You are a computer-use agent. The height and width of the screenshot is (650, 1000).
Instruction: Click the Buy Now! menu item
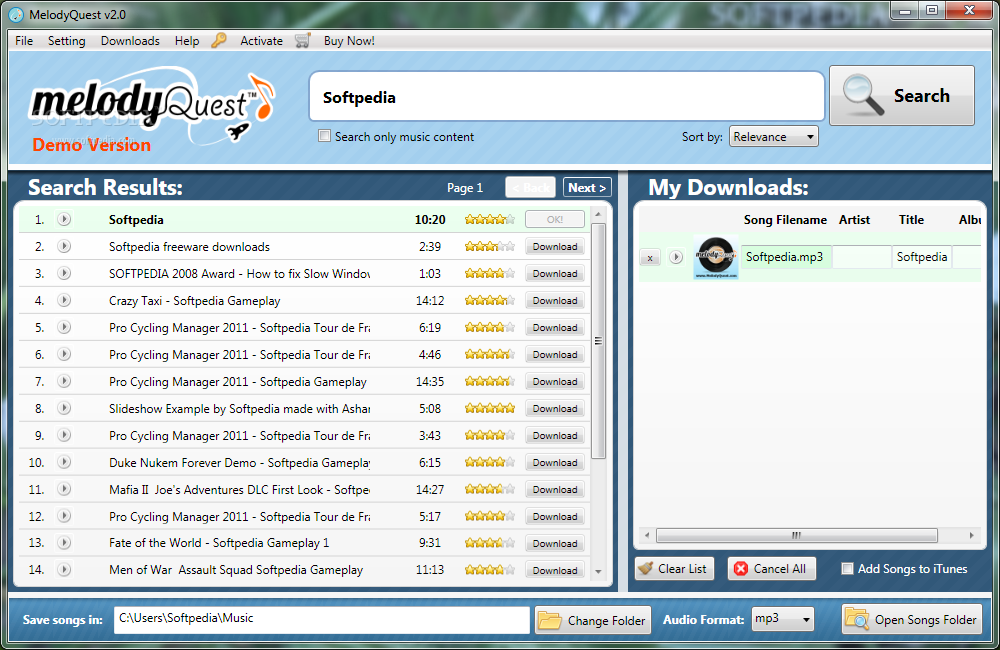tap(349, 41)
